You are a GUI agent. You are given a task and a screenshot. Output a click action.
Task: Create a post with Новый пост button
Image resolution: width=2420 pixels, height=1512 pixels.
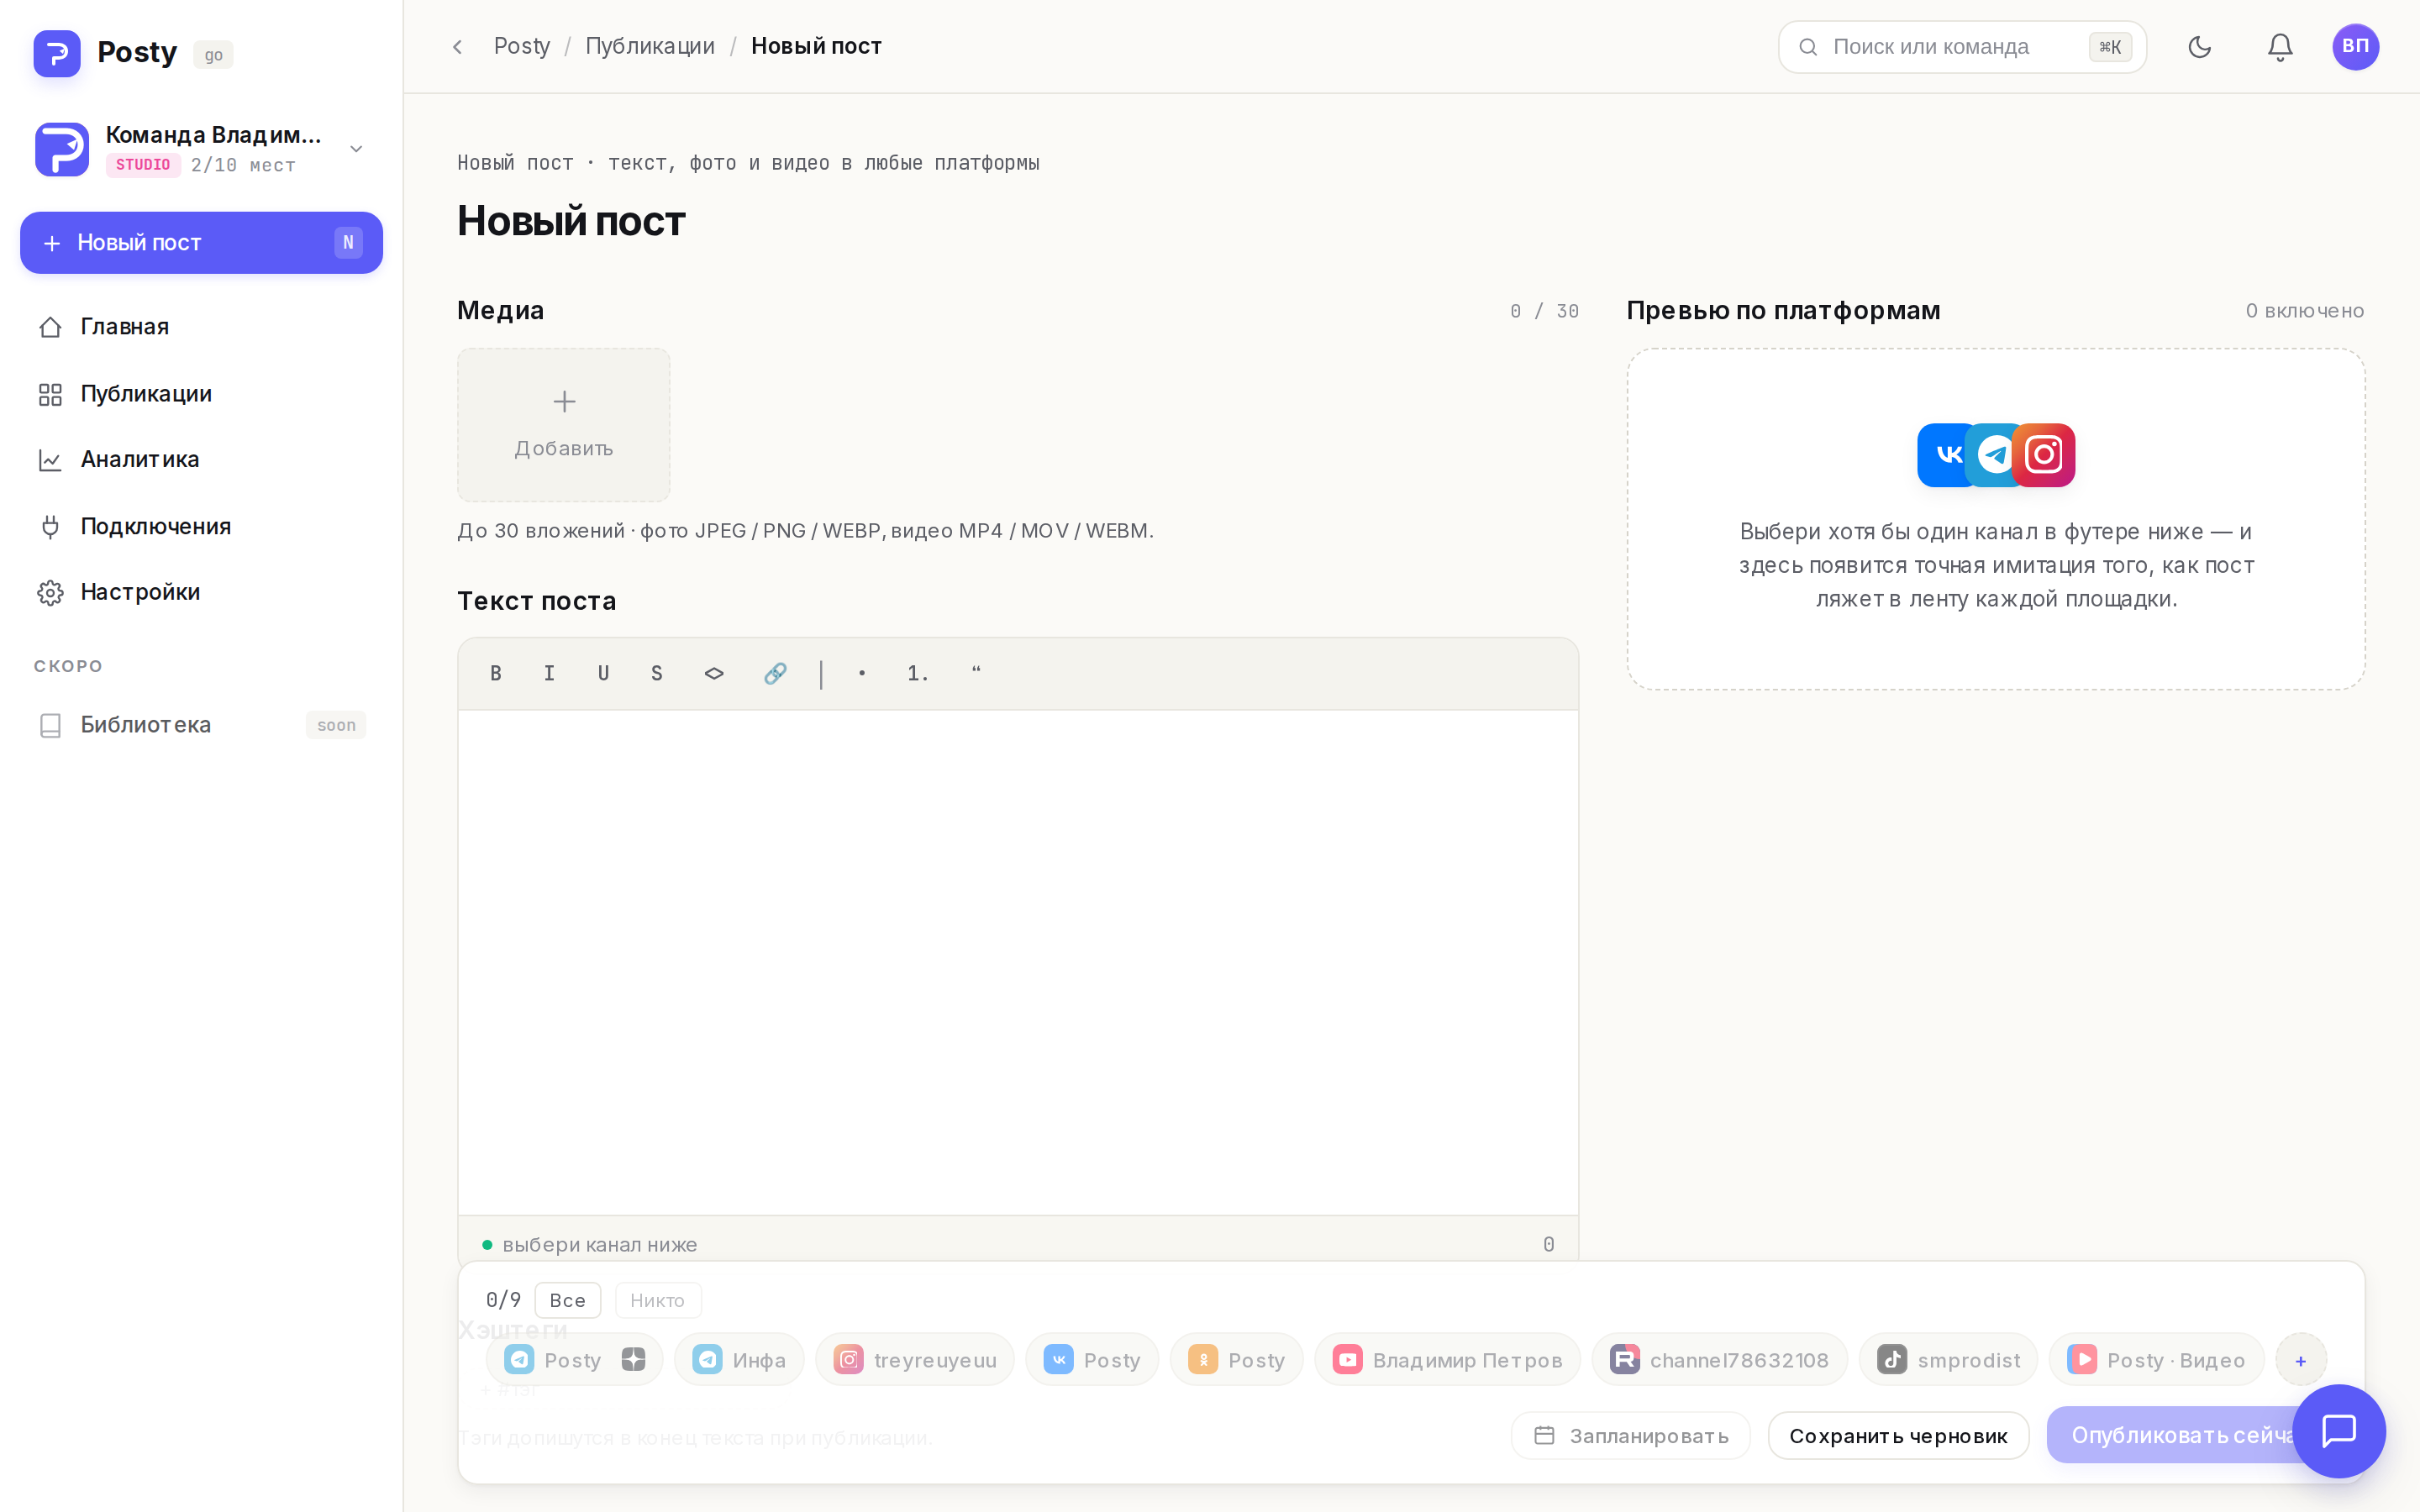(x=201, y=242)
